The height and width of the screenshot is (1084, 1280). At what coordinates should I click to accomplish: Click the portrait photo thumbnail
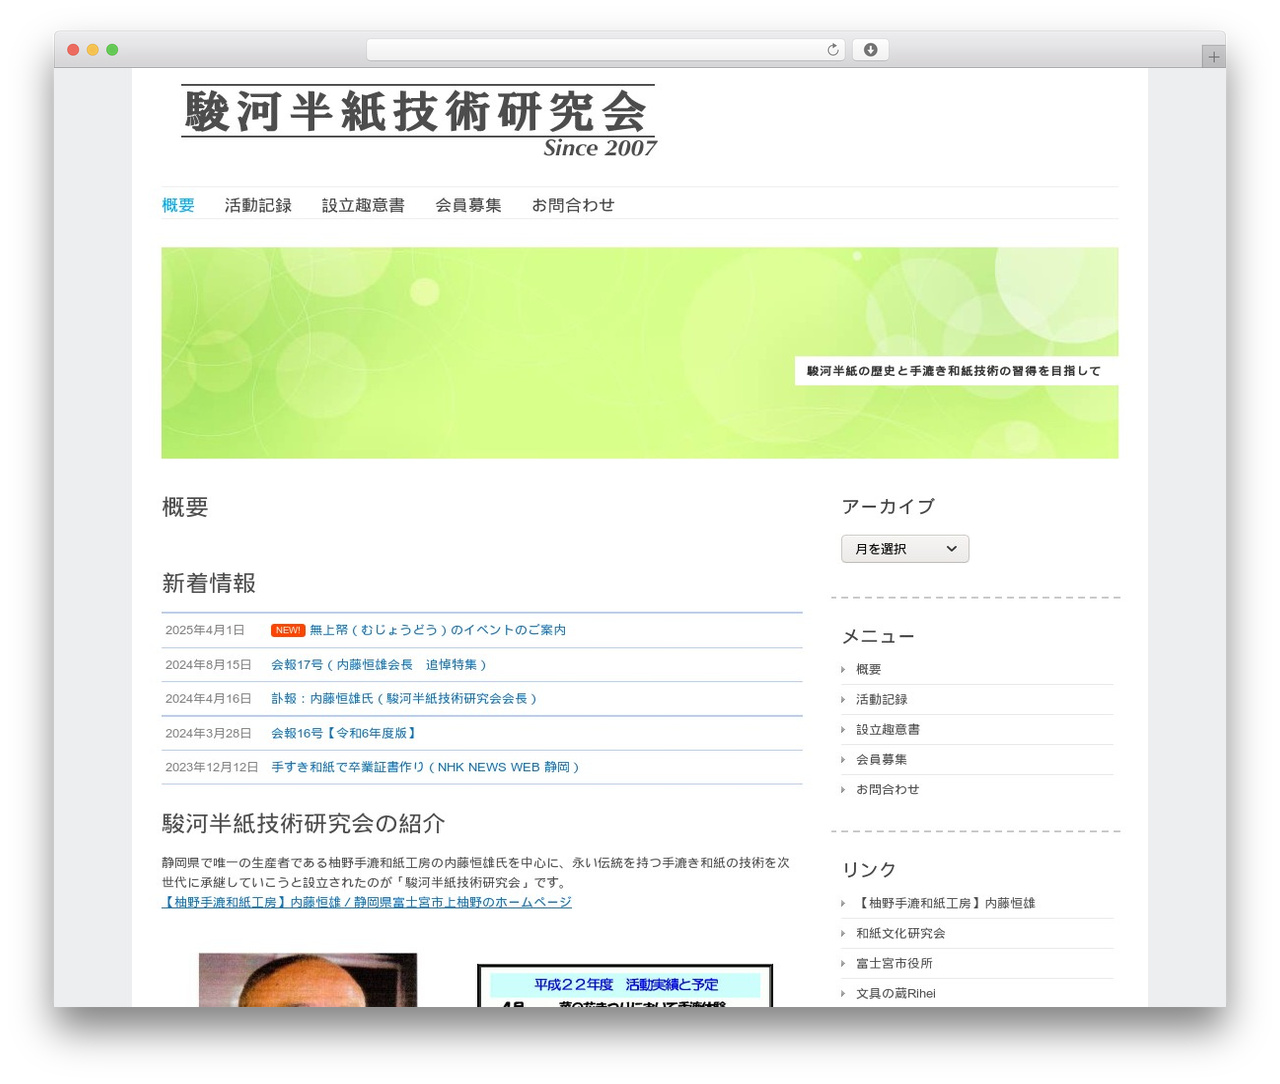pyautogui.click(x=308, y=980)
